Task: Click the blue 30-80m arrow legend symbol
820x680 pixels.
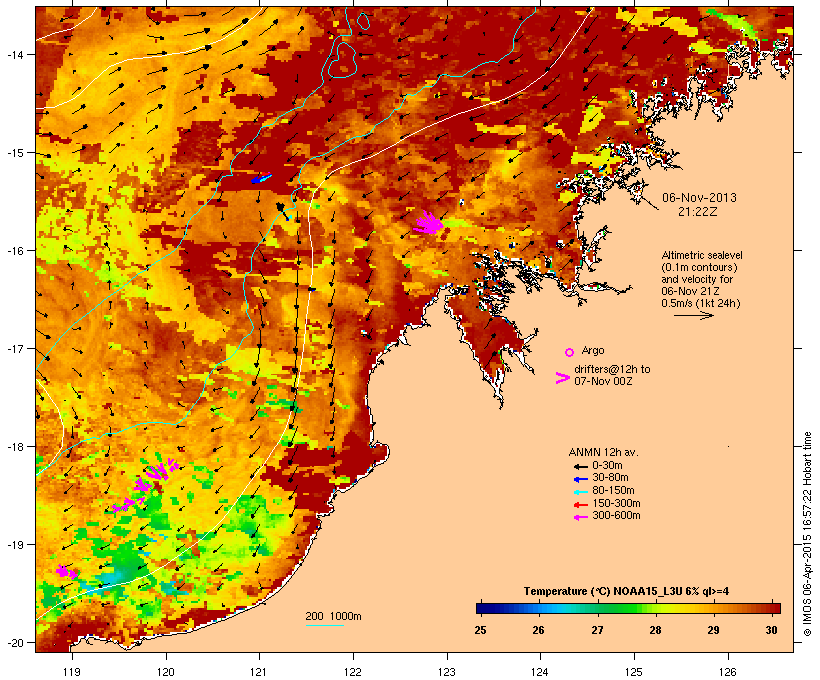Action: coord(580,479)
